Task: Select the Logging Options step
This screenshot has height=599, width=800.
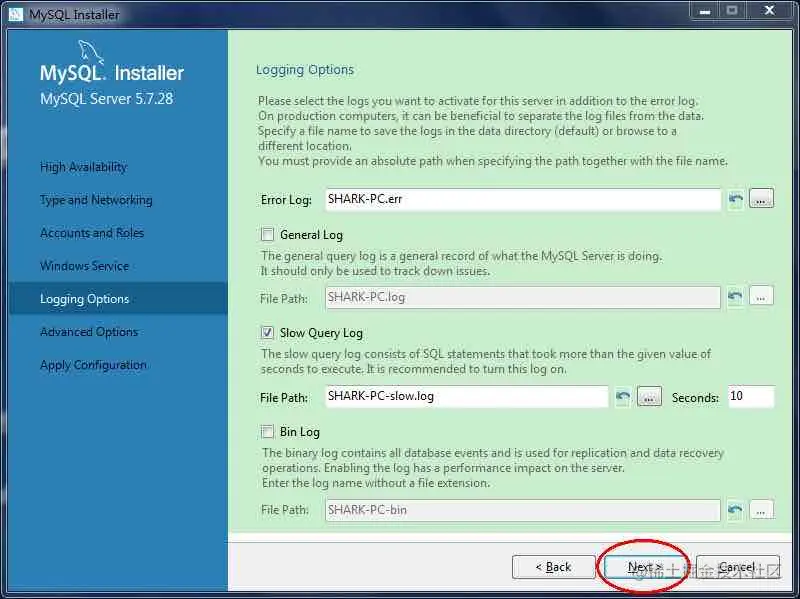Action: tap(118, 298)
